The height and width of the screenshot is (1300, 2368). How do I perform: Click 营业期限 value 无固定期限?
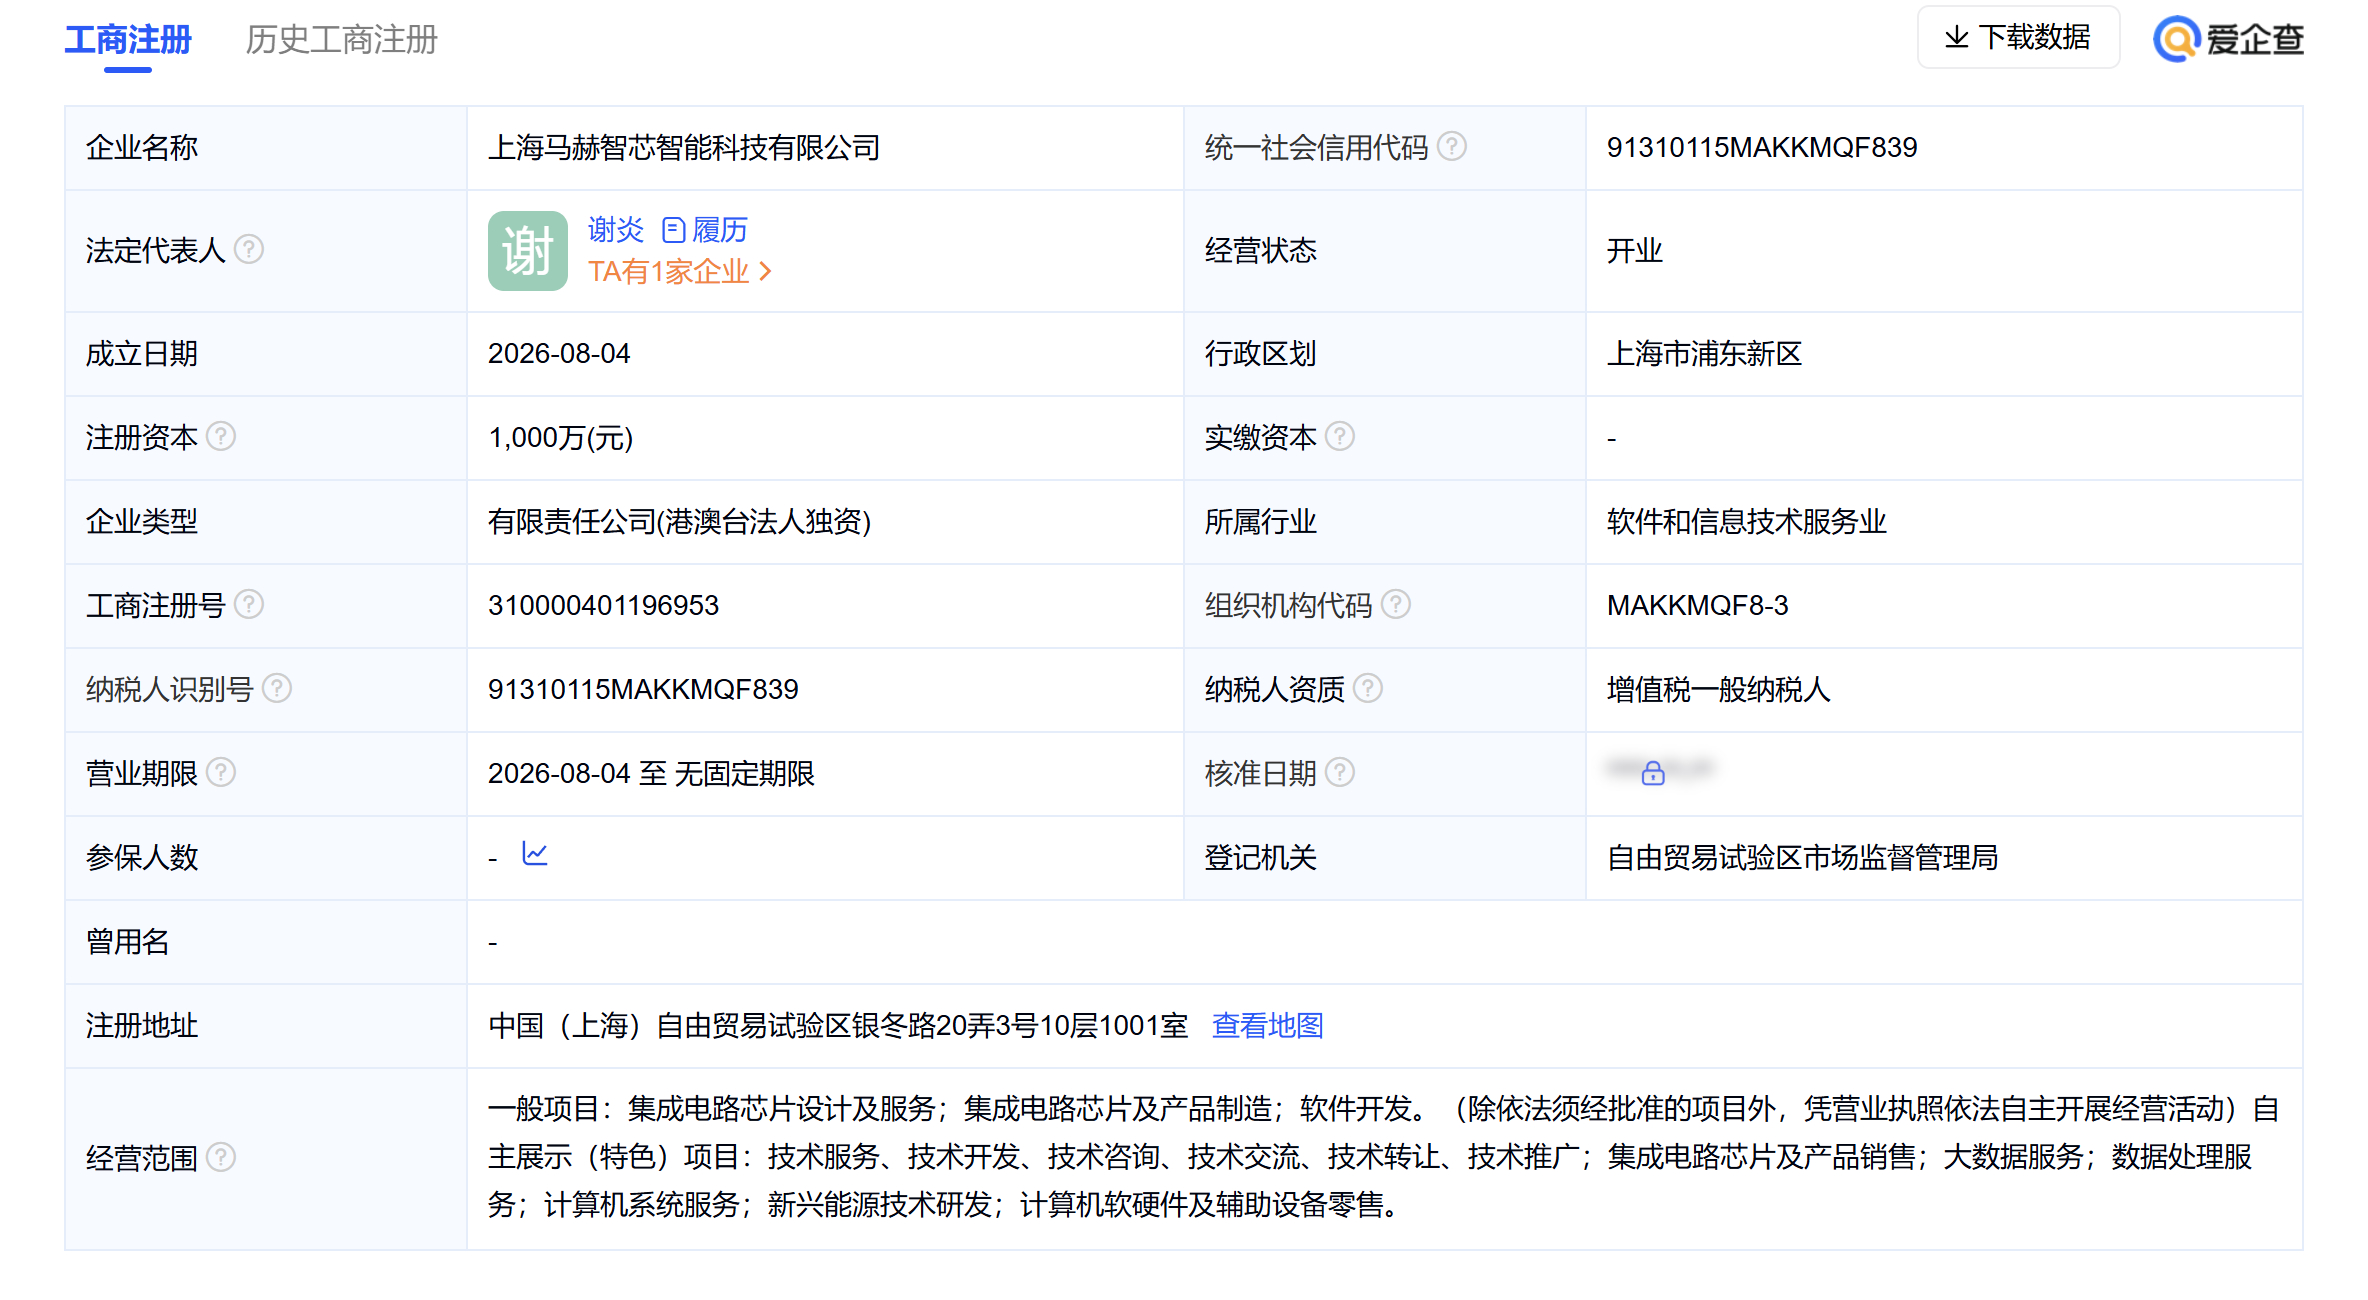coord(745,774)
